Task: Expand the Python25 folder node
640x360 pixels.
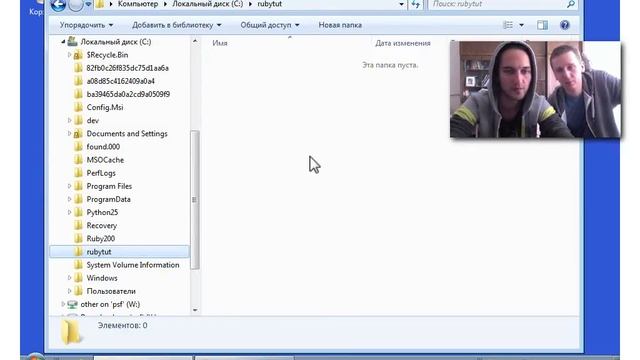Action: coord(69,212)
